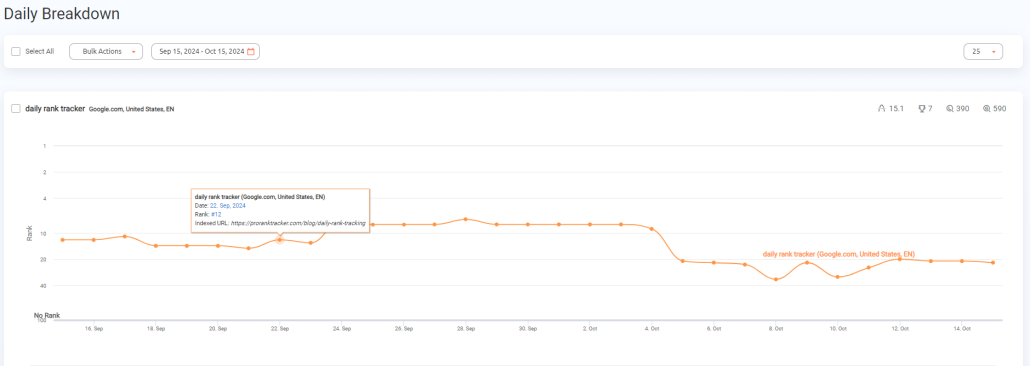Select the 2 Oct data point on chart
This screenshot has width=1030, height=366.
(589, 225)
